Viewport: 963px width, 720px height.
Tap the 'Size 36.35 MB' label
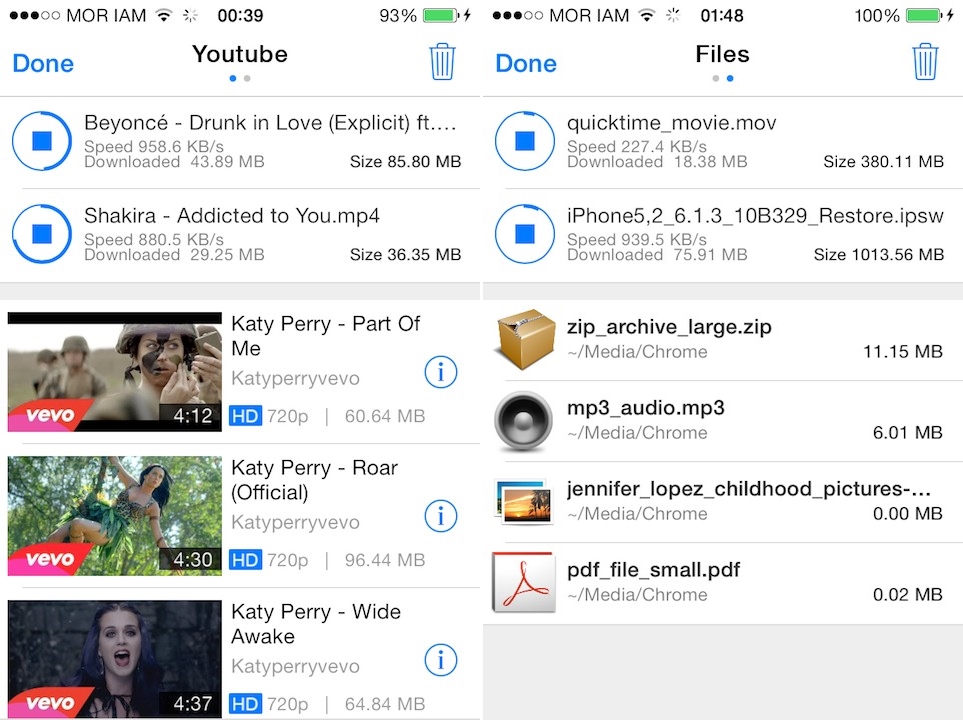pyautogui.click(x=405, y=254)
